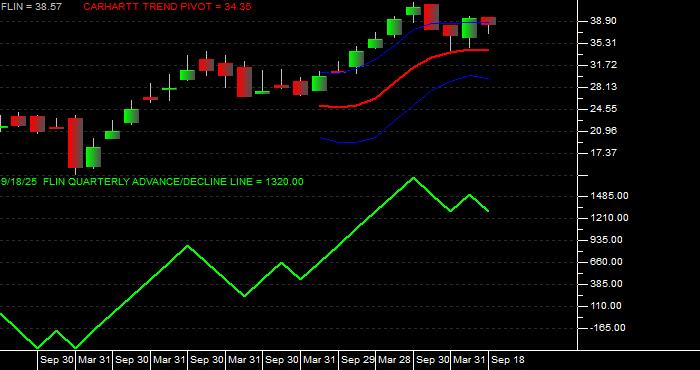Select the CARHARTT TREND PIVOT = 34.35 label
The image size is (700, 370).
tap(167, 7)
